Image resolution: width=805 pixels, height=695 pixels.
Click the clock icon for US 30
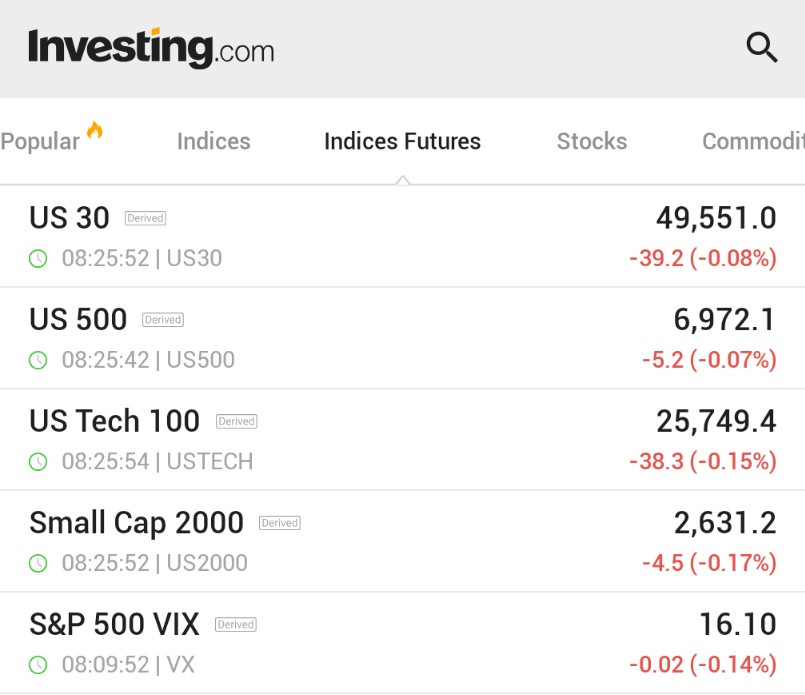(x=38, y=259)
